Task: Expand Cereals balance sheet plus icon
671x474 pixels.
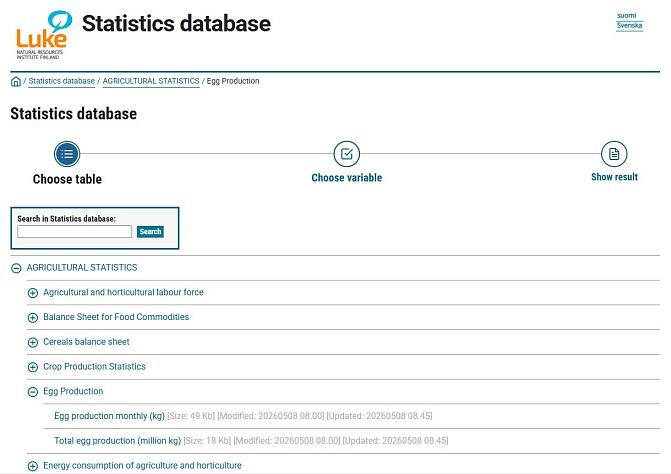Action: pos(33,343)
